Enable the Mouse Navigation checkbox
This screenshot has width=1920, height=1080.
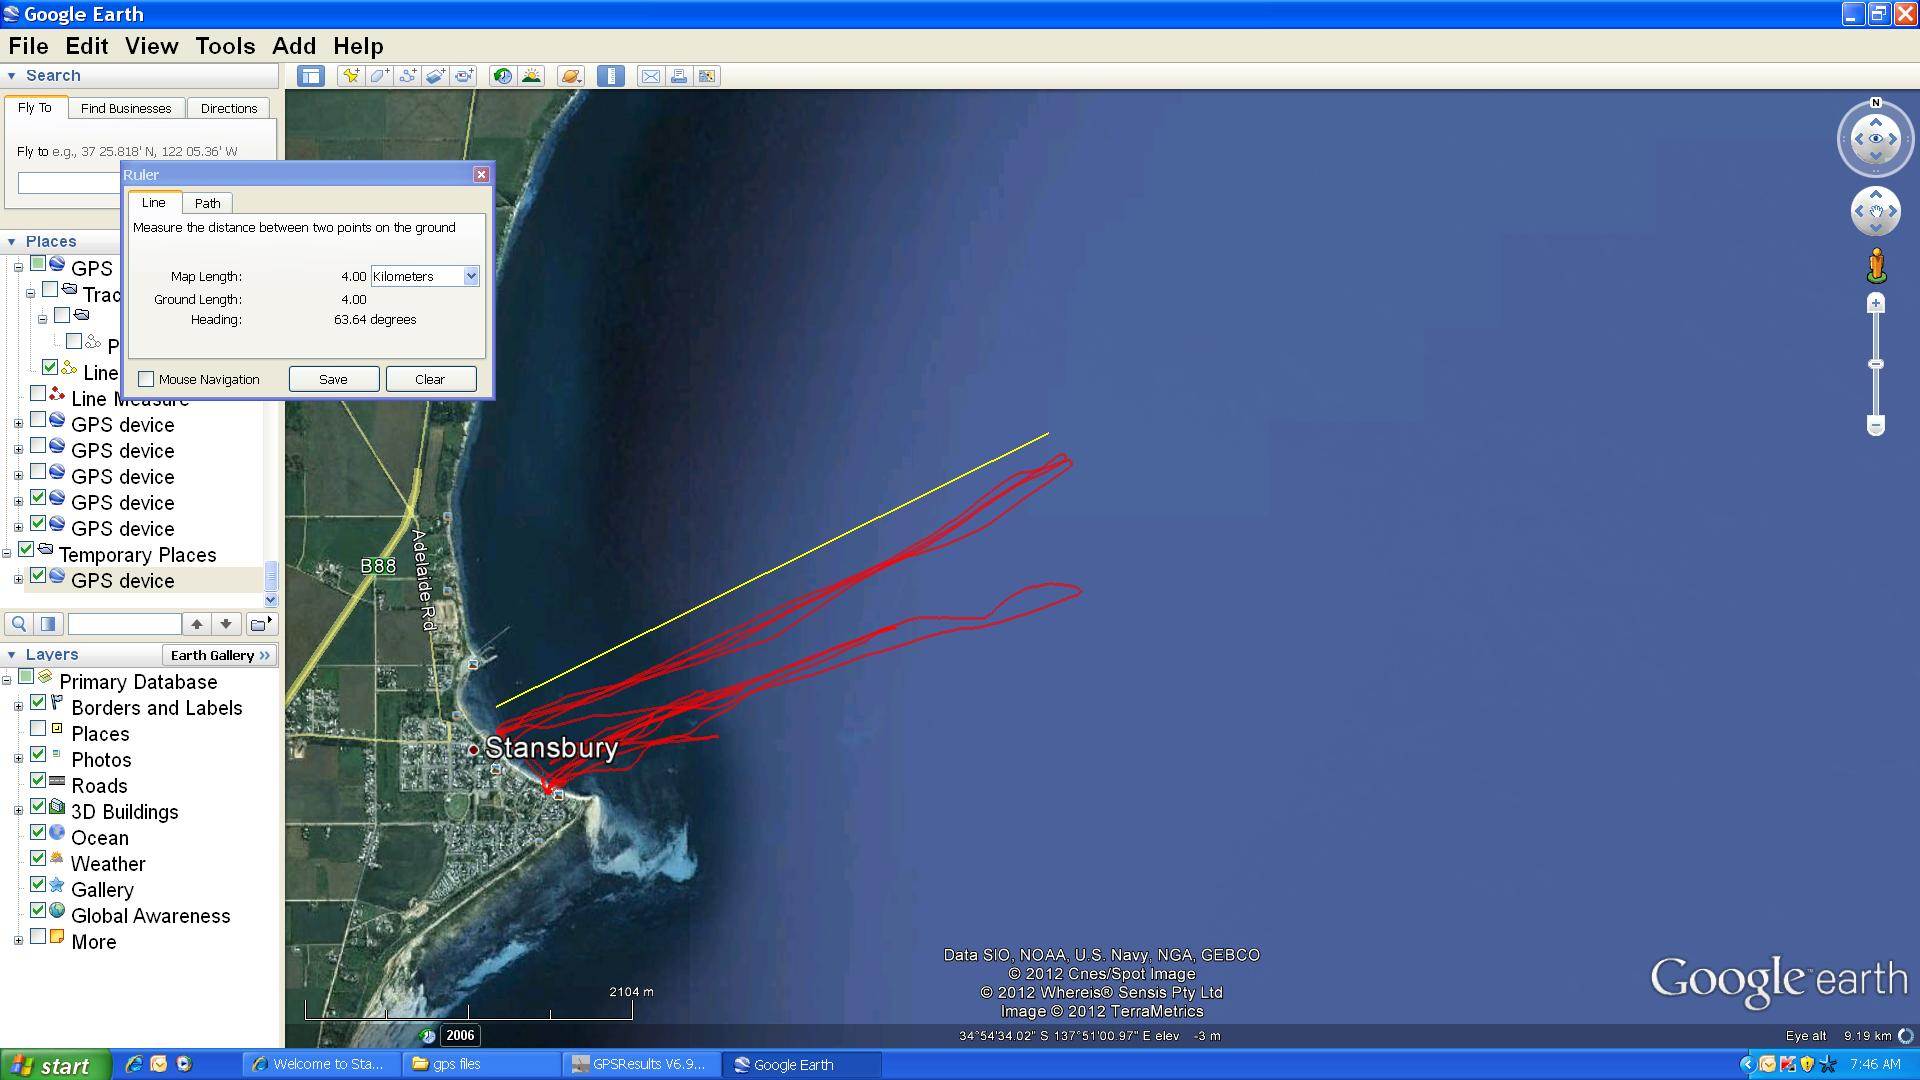(147, 379)
